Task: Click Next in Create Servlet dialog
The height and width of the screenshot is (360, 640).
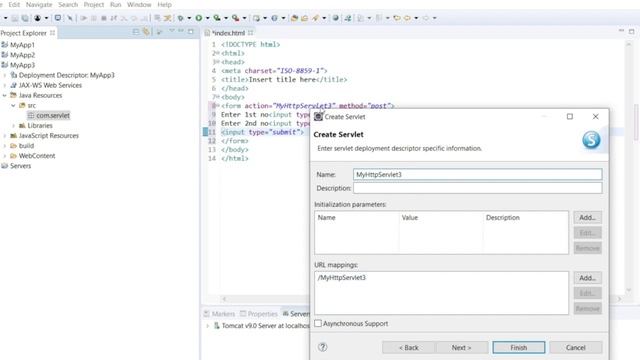Action: (461, 347)
